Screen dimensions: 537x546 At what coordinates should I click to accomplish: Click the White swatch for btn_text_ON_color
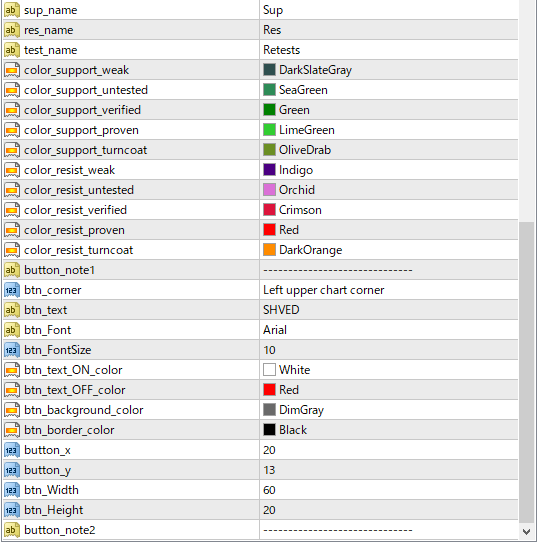[269, 370]
